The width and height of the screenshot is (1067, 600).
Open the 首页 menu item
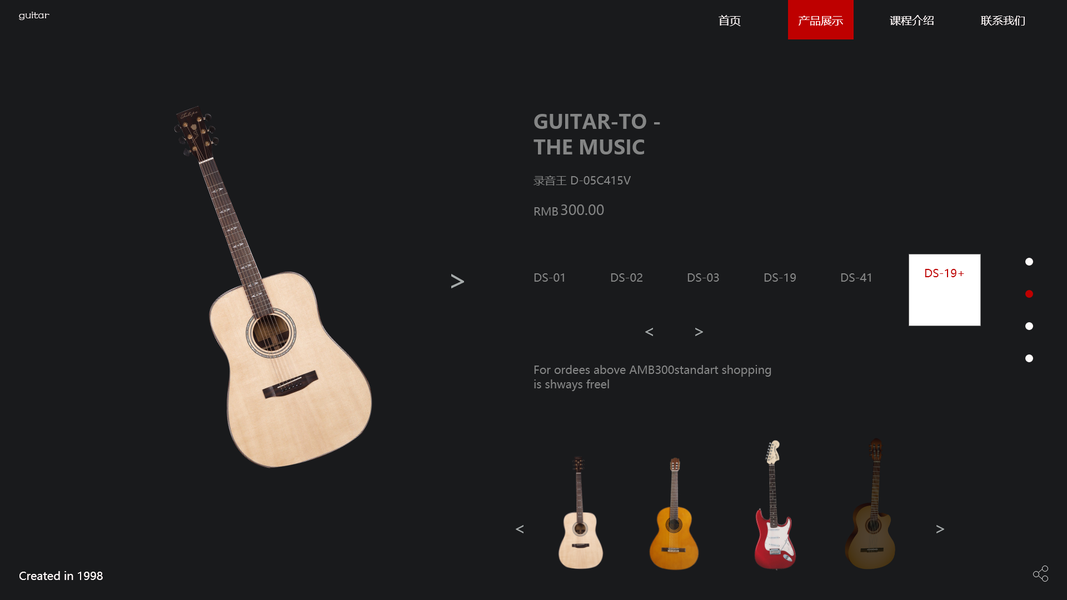[729, 20]
